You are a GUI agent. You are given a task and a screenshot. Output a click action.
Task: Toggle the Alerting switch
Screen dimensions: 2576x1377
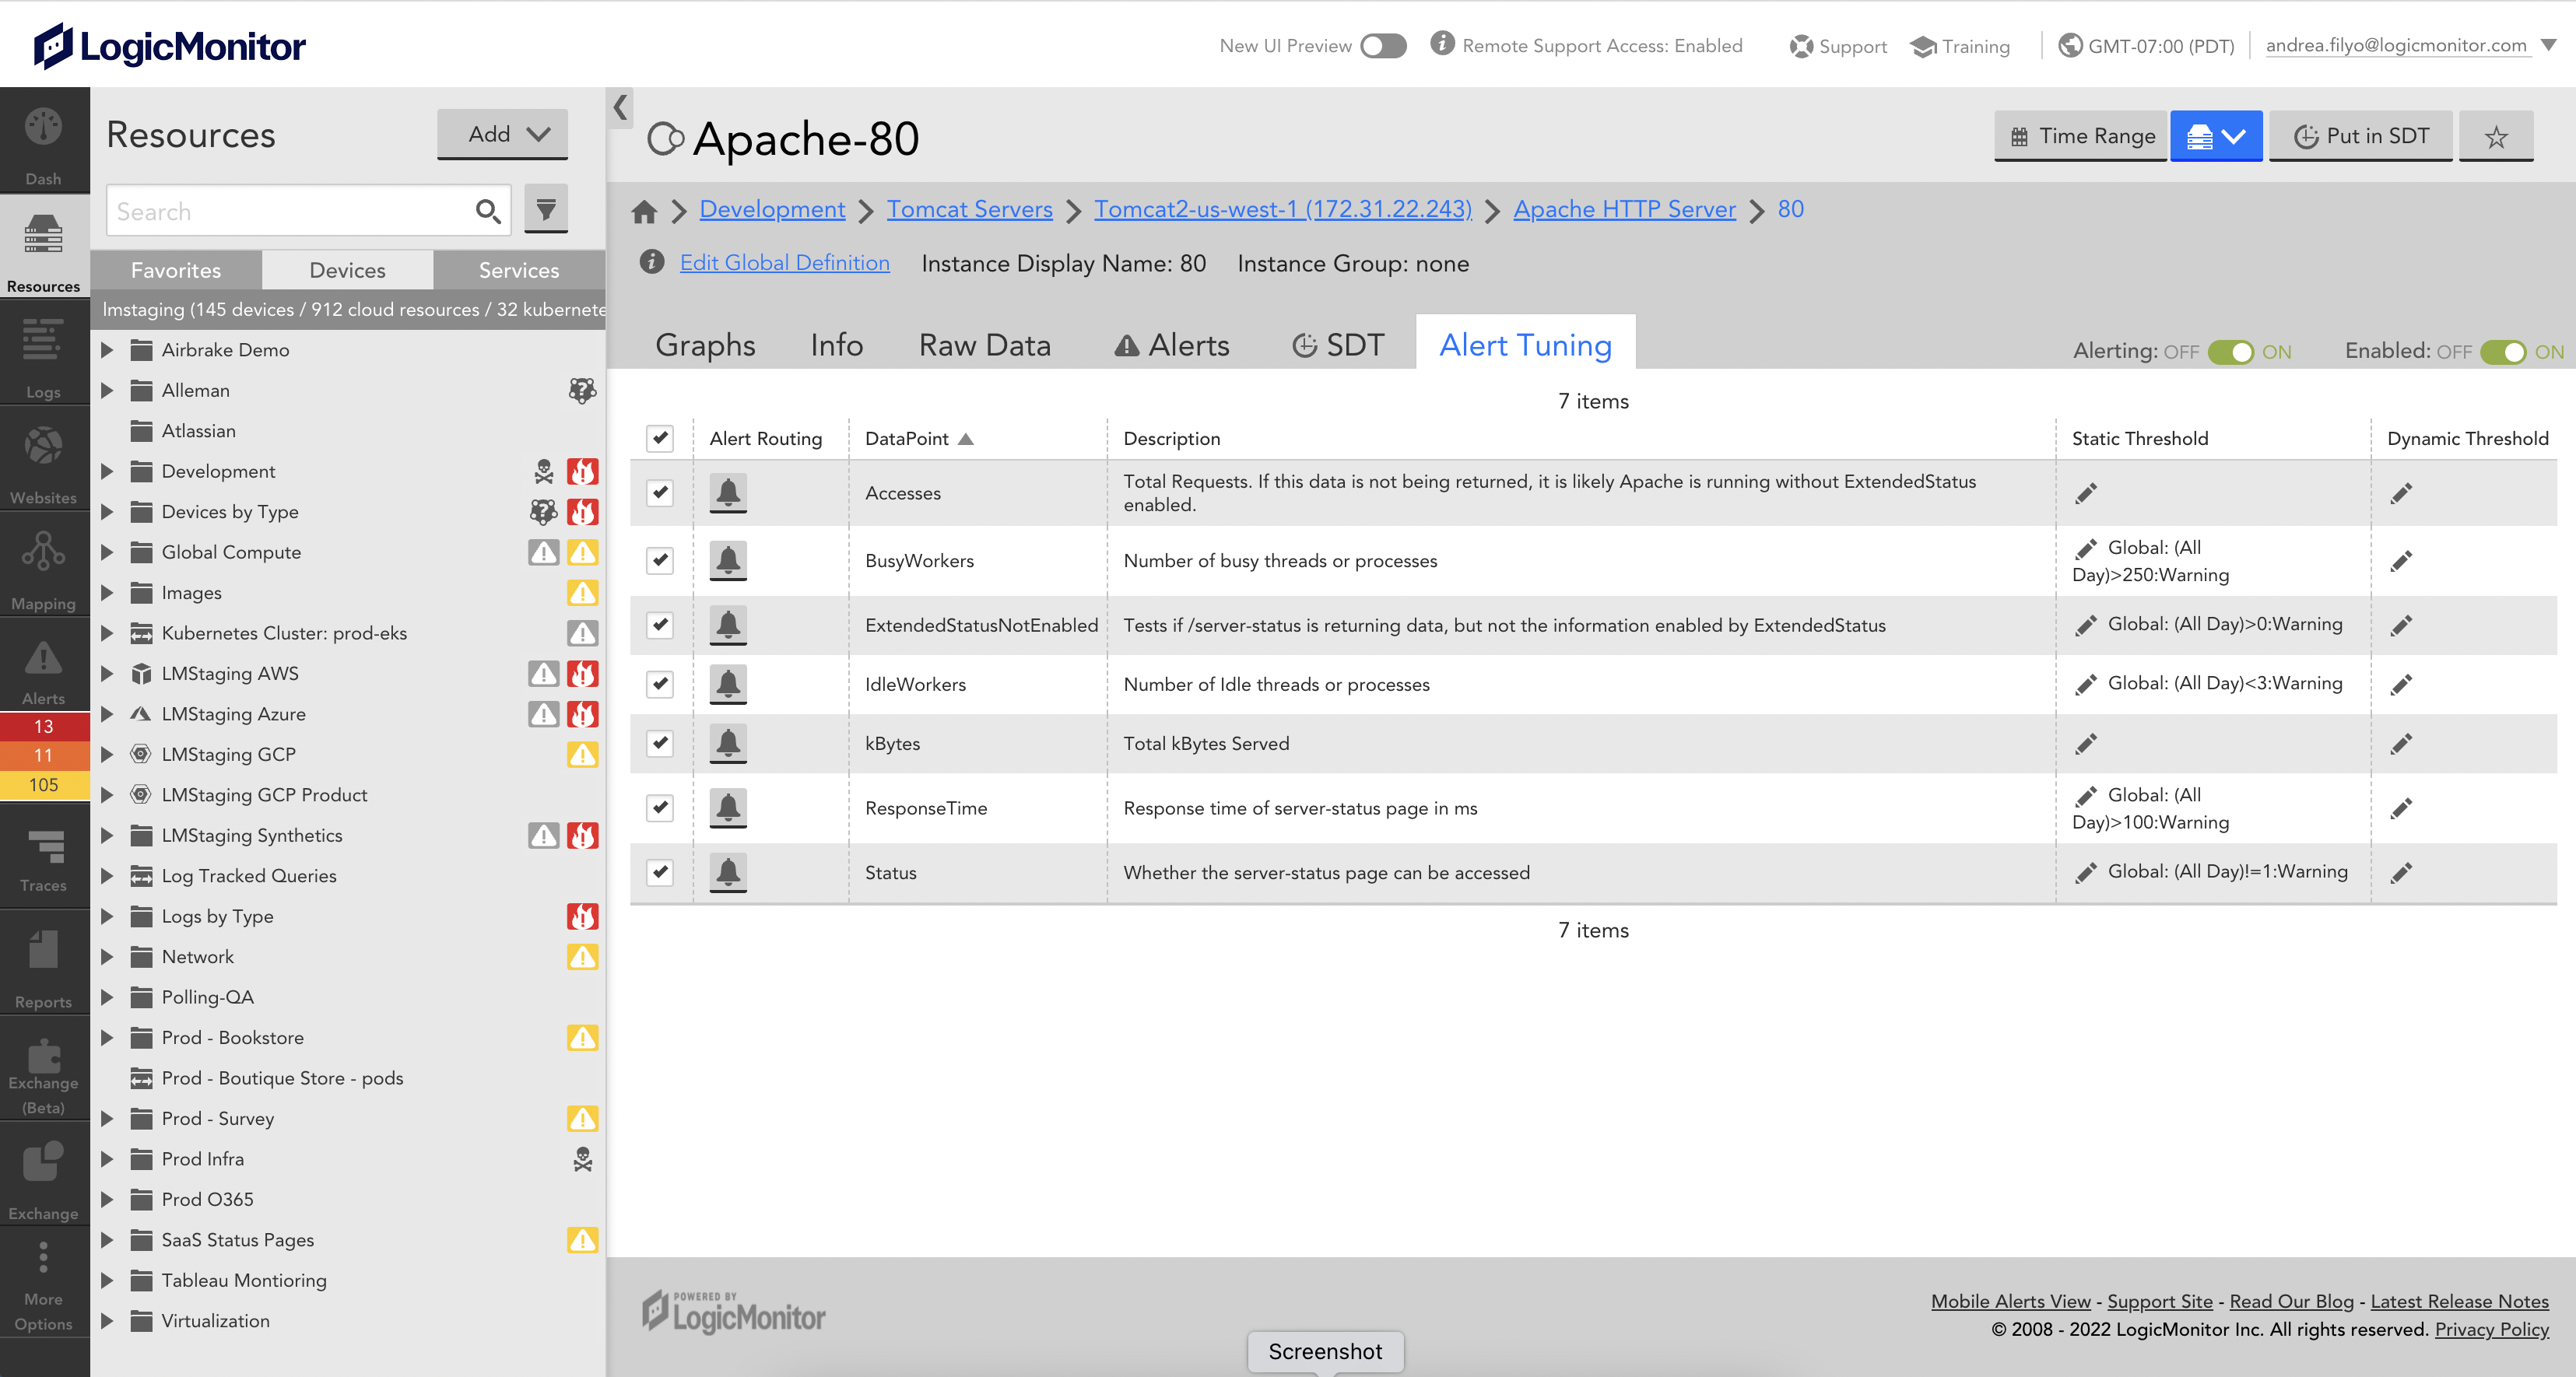tap(2230, 352)
